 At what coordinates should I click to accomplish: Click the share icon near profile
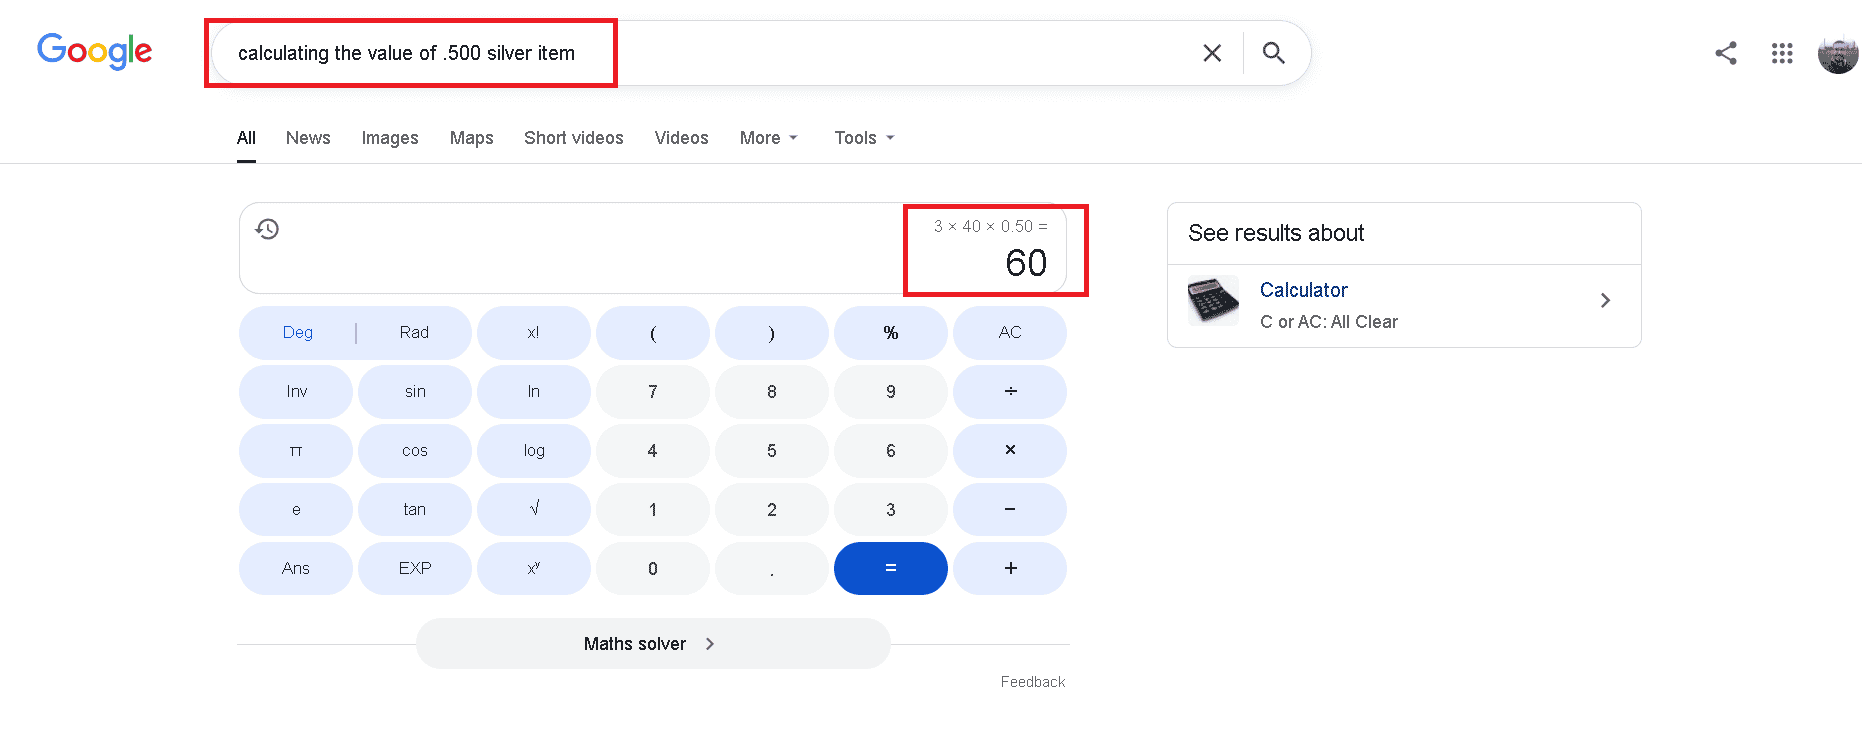(1725, 54)
